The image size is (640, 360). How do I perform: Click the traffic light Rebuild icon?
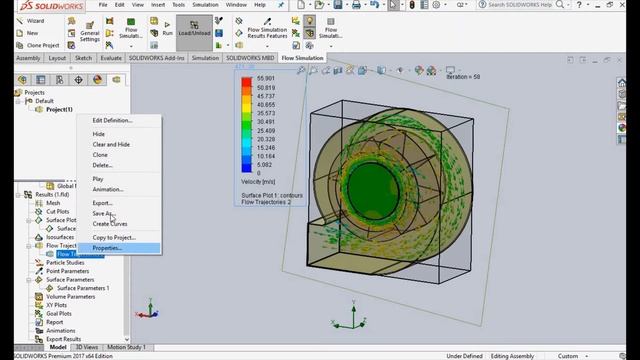coord(412,5)
